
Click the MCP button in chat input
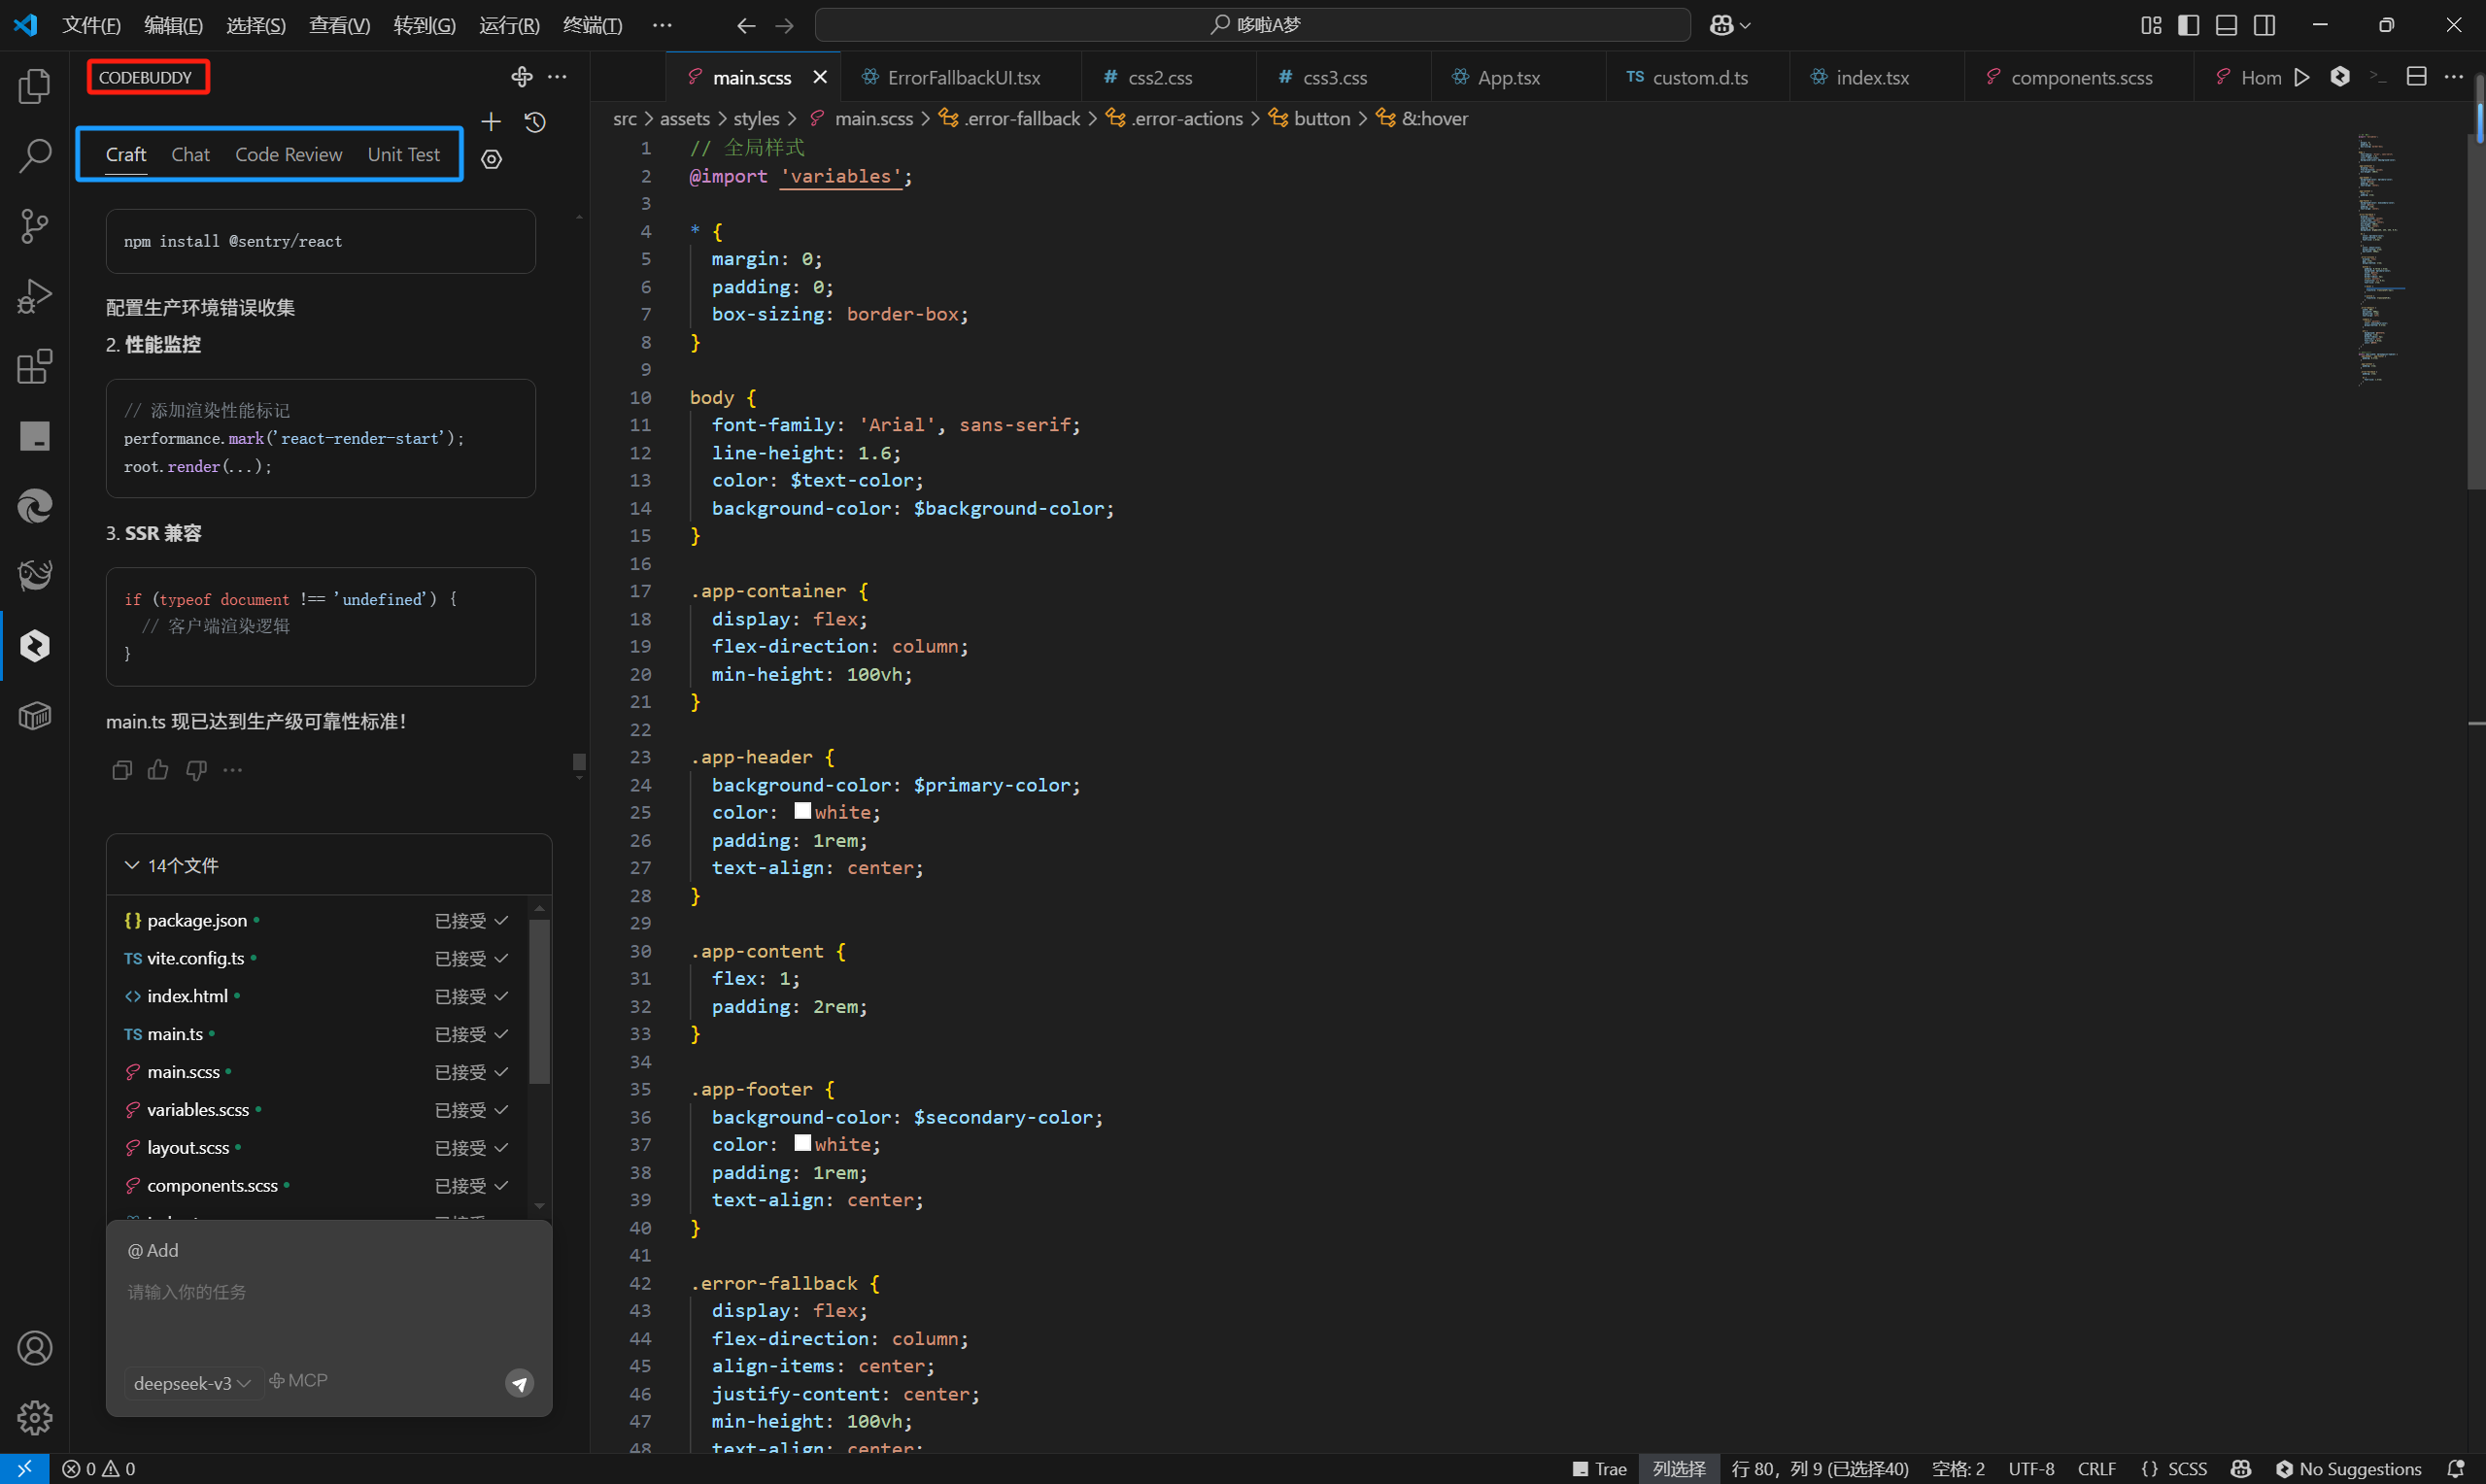tap(299, 1381)
